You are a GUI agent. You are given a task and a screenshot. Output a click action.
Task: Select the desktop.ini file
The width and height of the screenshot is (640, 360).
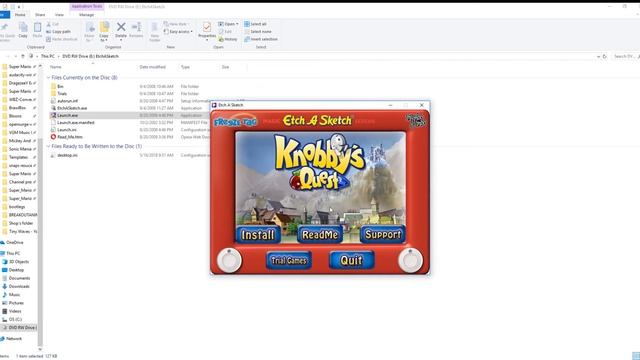tap(67, 156)
